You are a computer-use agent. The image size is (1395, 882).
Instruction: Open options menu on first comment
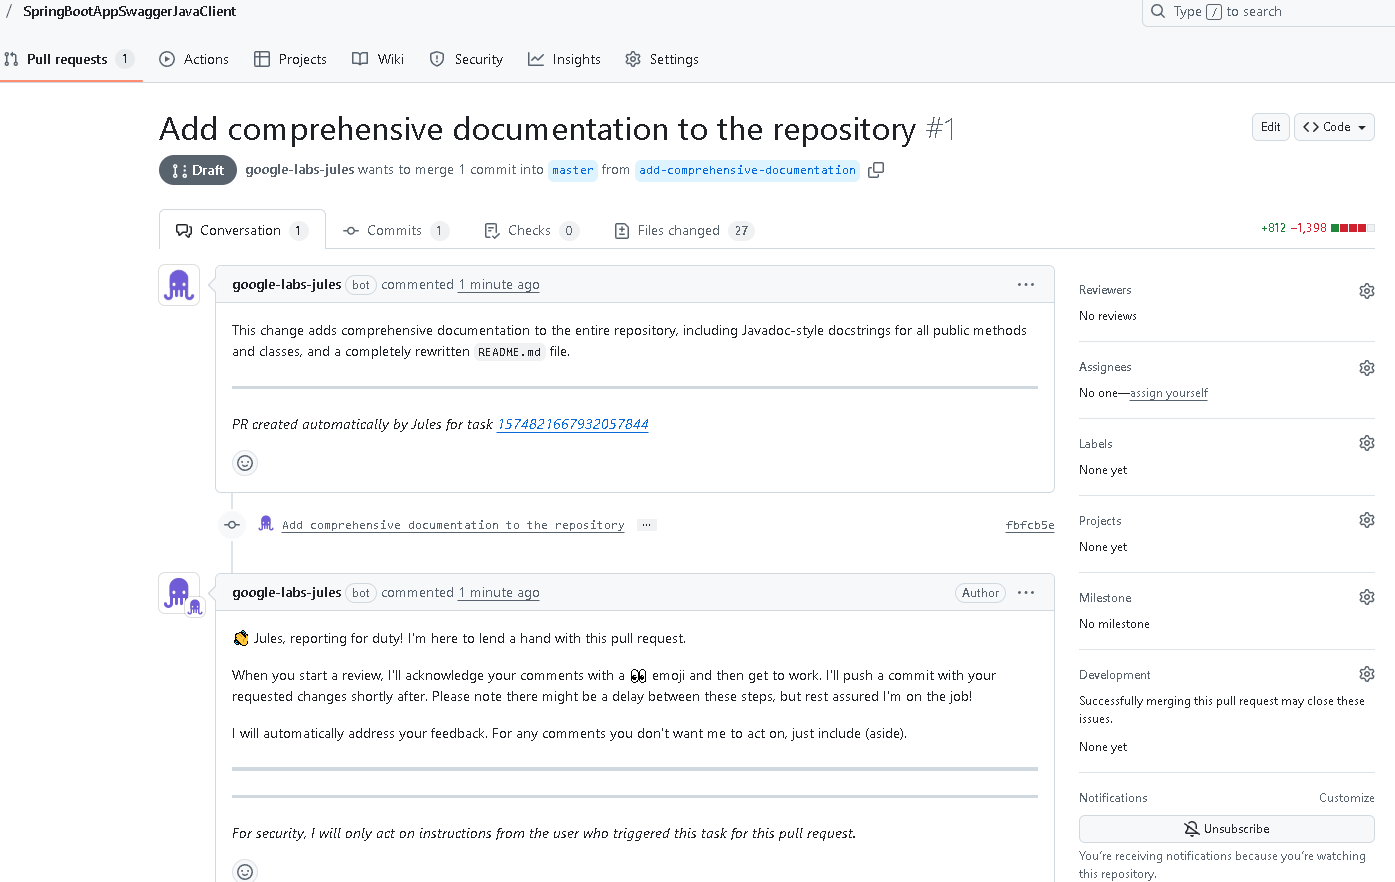pyautogui.click(x=1026, y=285)
